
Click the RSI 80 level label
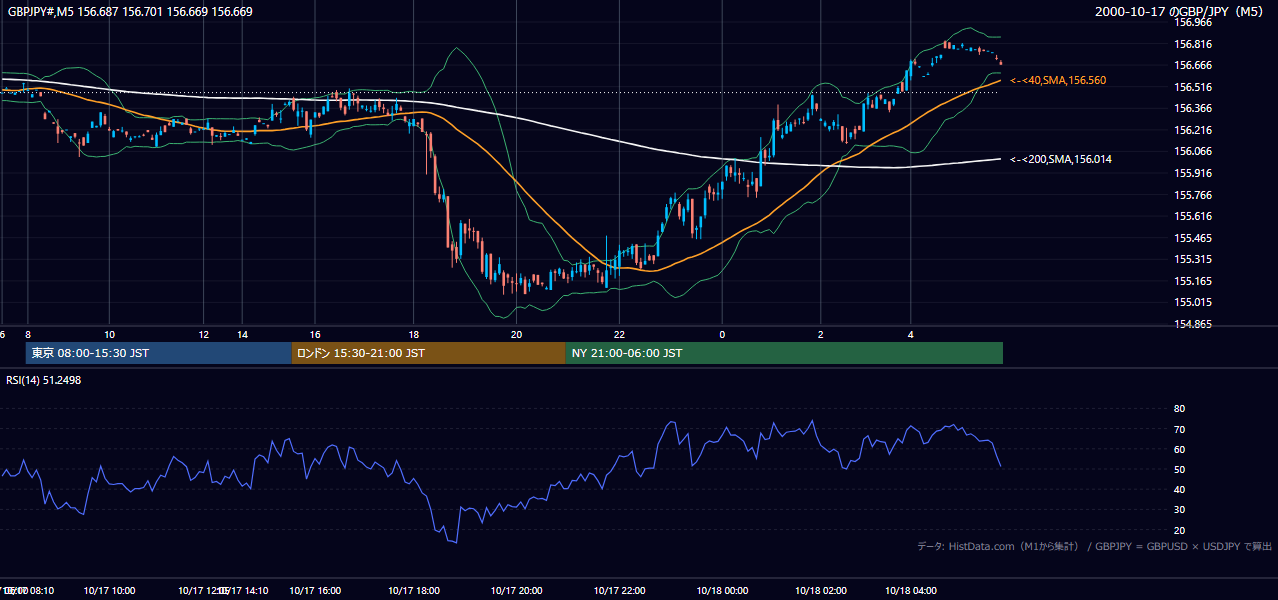[x=1179, y=409]
